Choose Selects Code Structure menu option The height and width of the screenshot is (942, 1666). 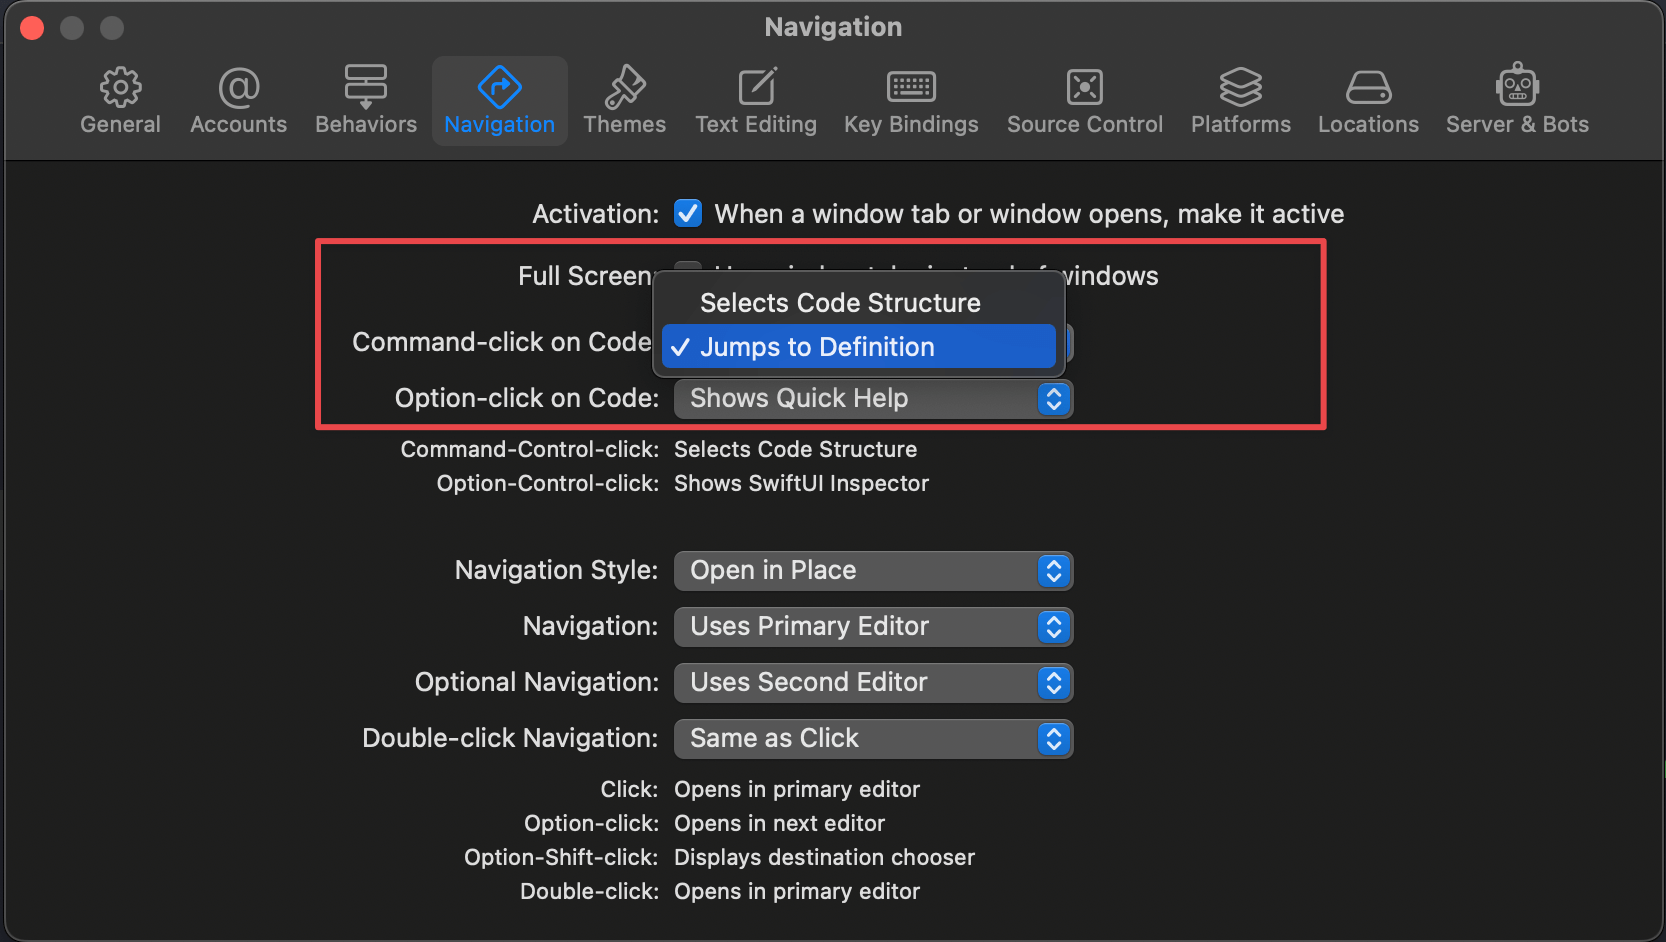pos(840,303)
